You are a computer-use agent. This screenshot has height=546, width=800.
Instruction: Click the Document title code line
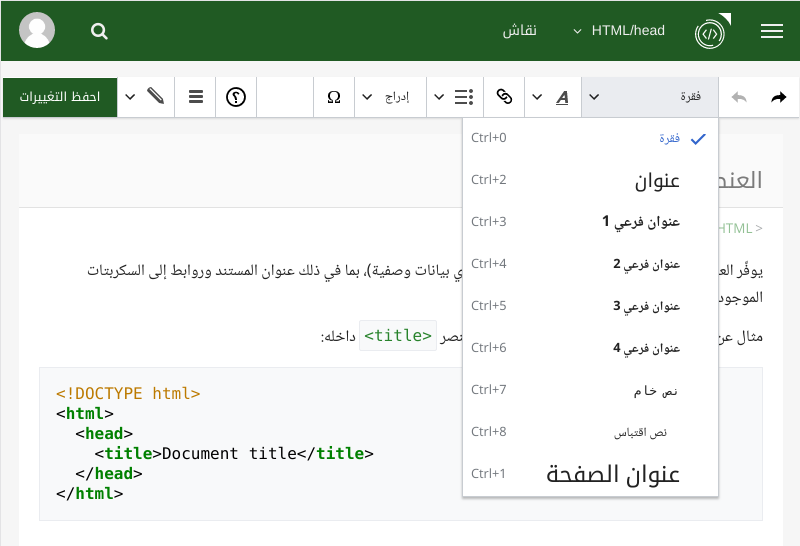(234, 453)
